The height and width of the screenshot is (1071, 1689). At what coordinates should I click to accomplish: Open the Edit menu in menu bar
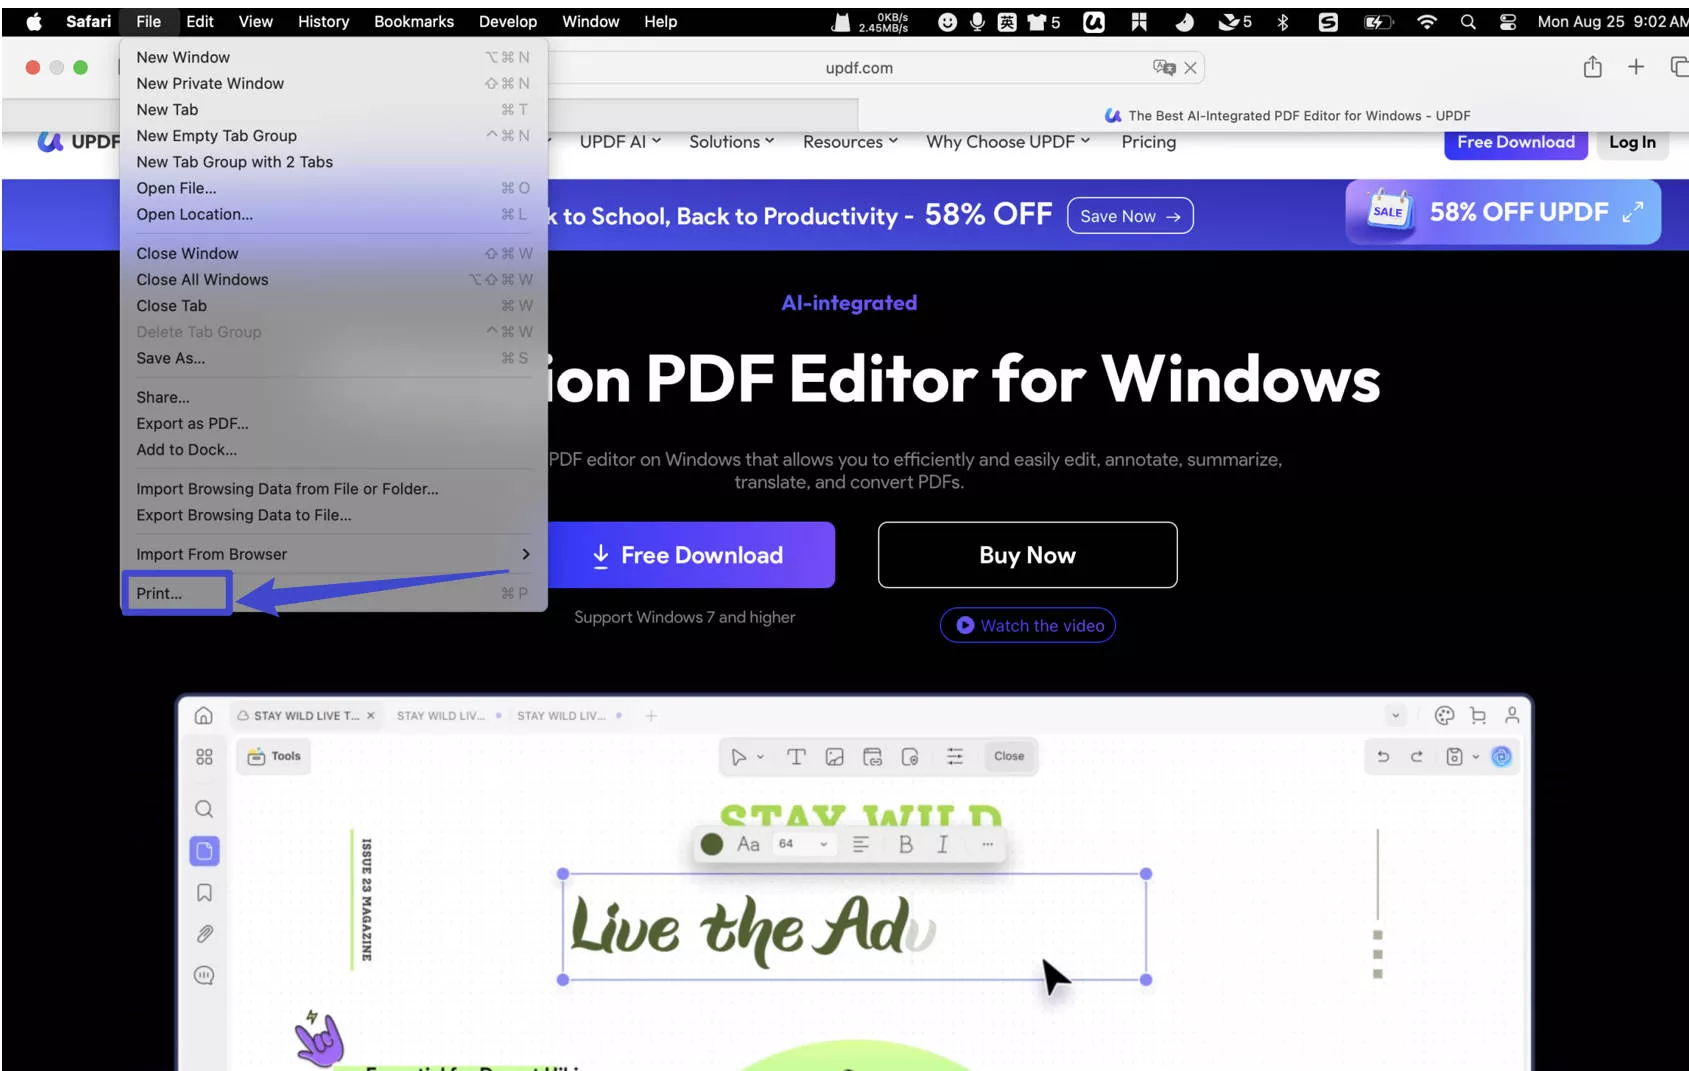200,21
